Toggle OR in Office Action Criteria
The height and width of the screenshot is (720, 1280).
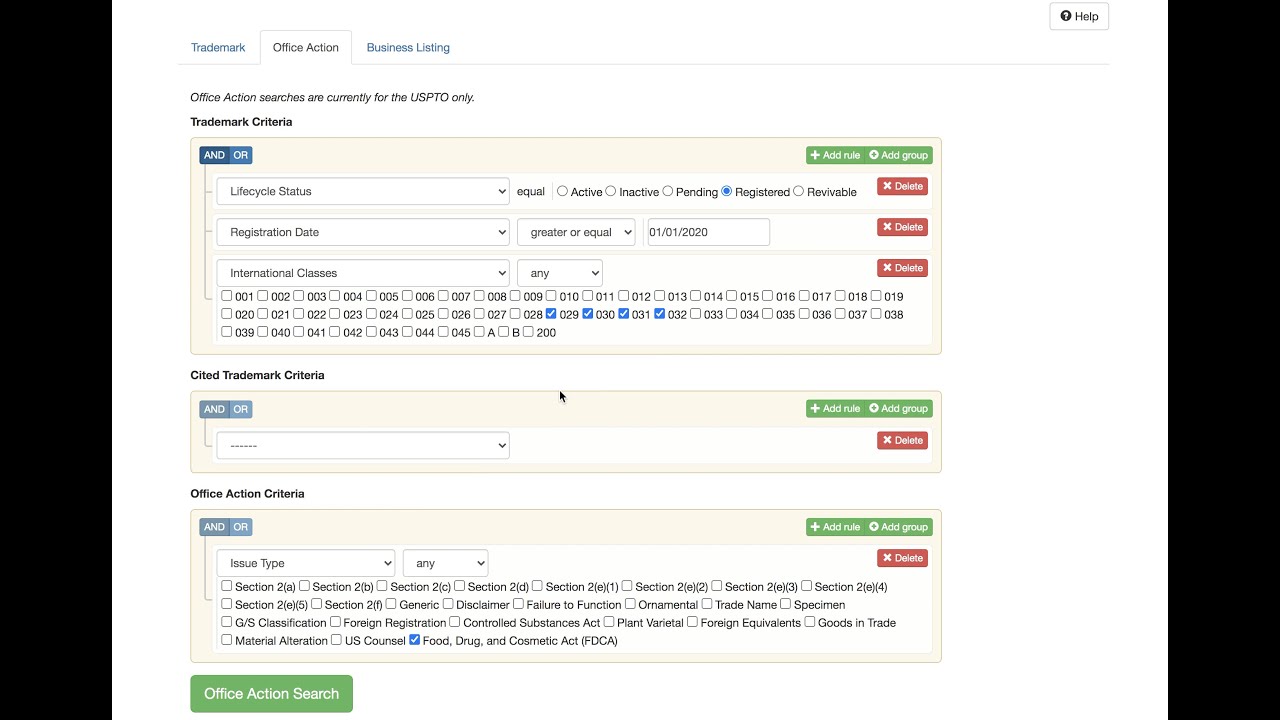click(x=241, y=527)
